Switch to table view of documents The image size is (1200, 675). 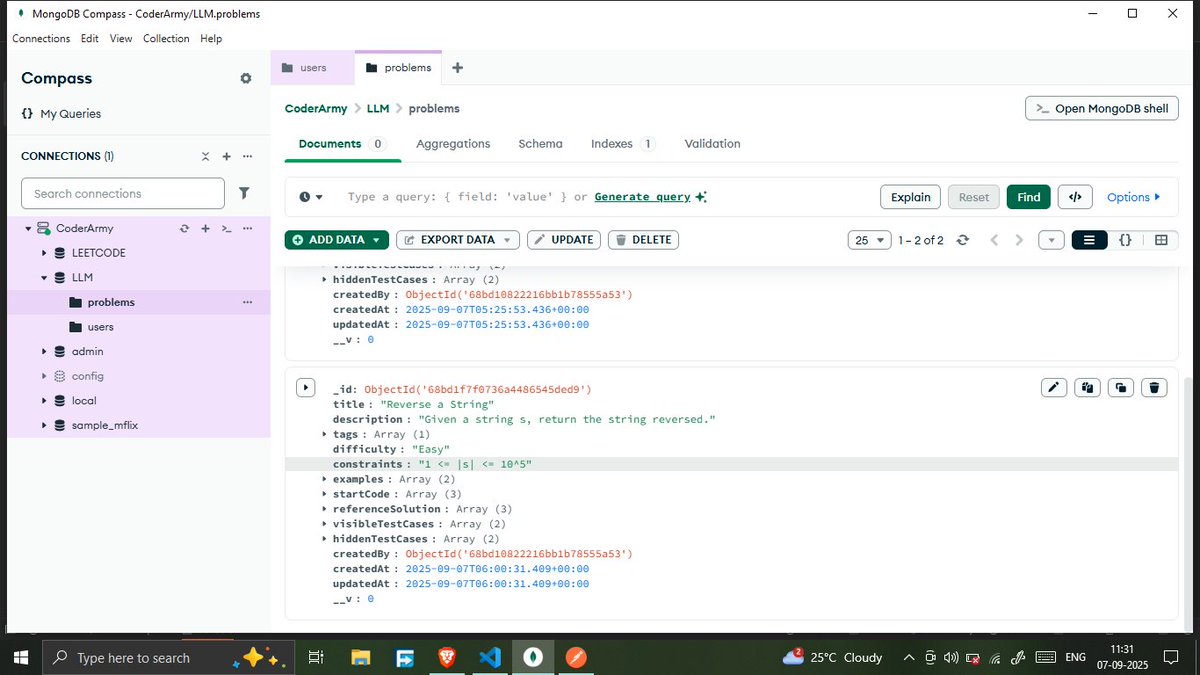coord(1161,240)
